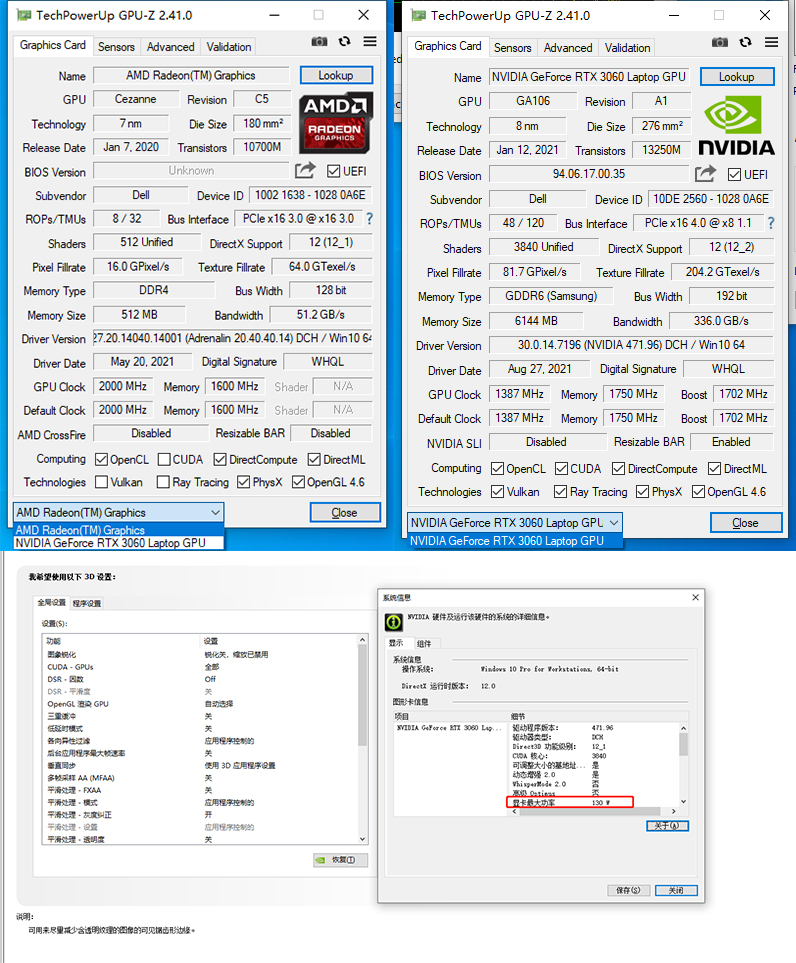796x963 pixels.
Task: Close 系统信息 dialog with X button
Action: click(695, 598)
